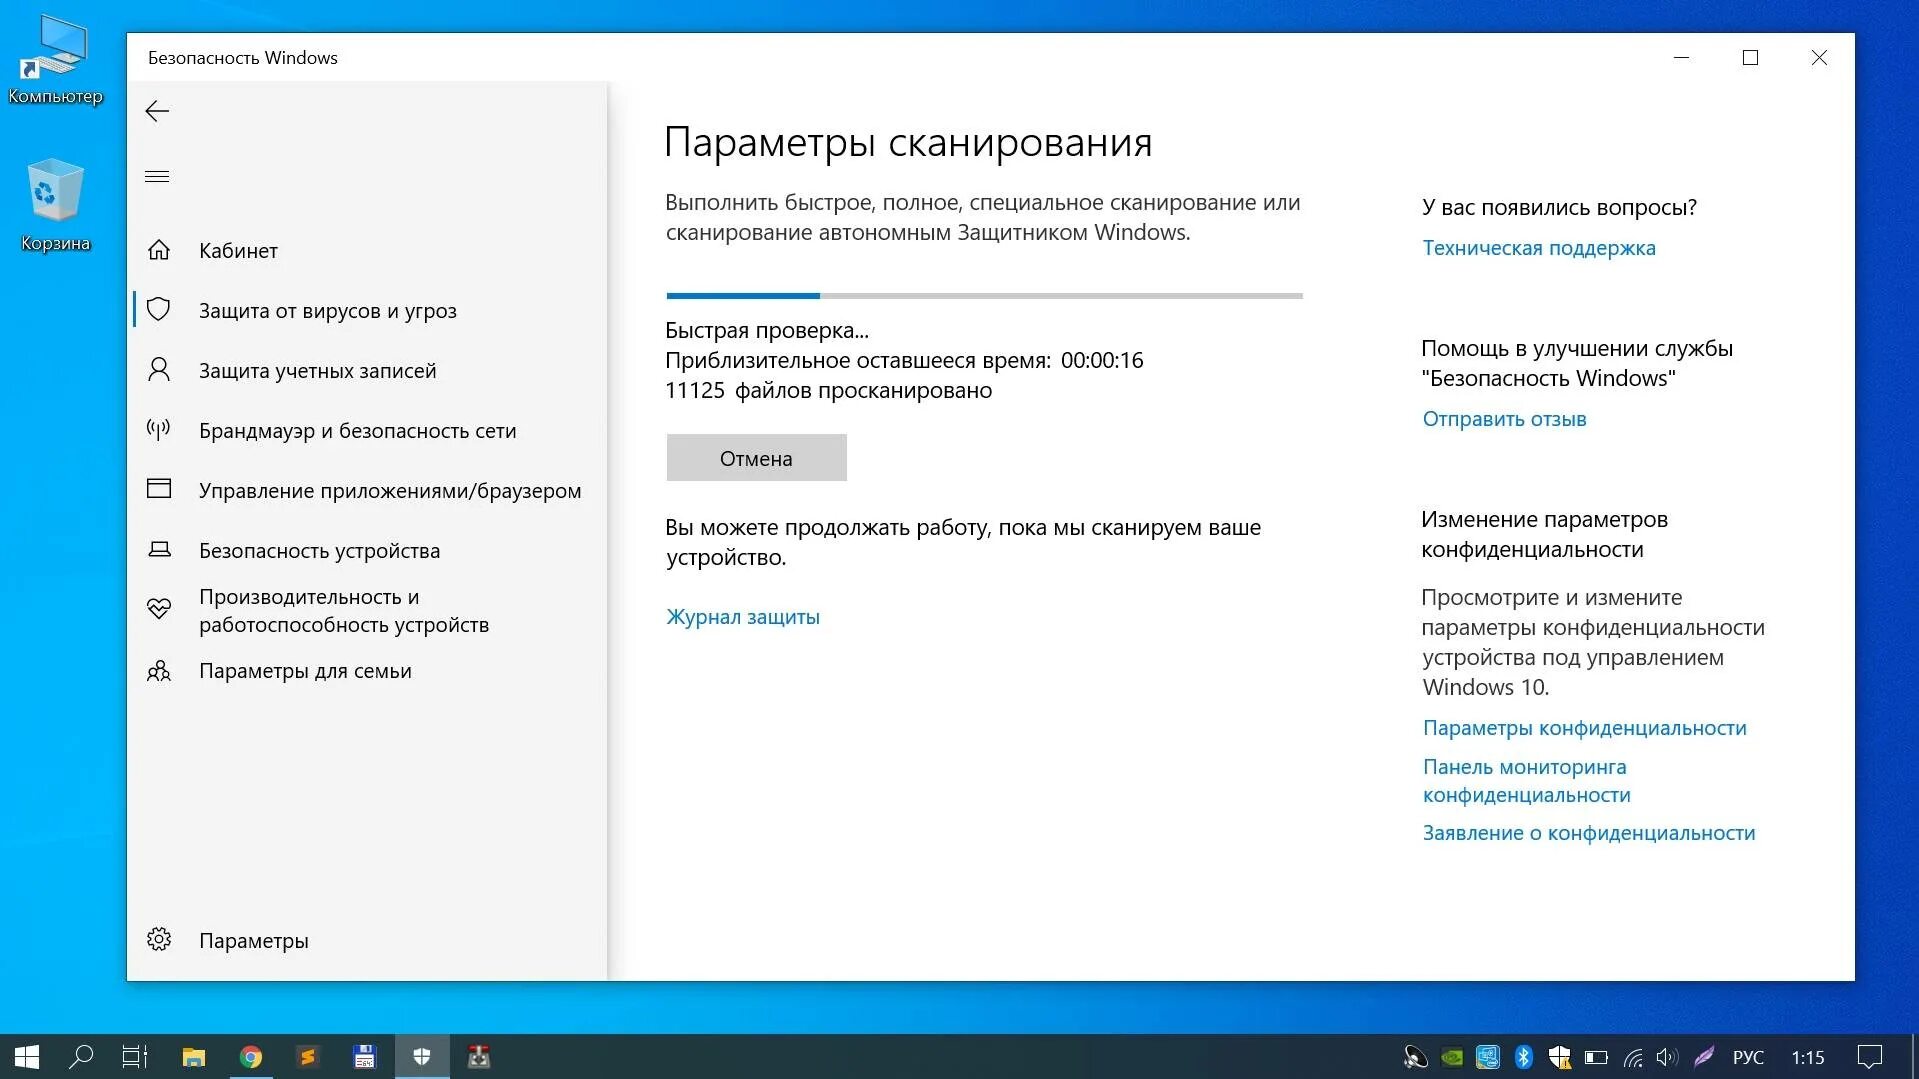Click the last pinned taskbar app icon
This screenshot has height=1079, width=1919.
[x=479, y=1057]
